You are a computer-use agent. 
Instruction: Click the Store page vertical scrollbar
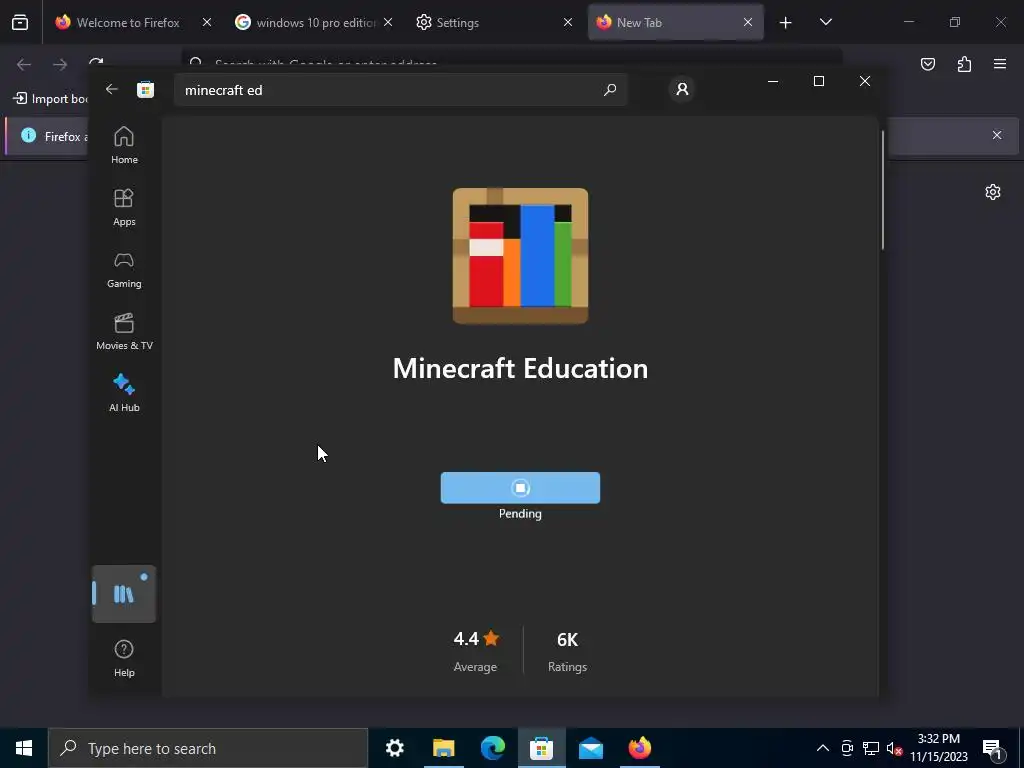883,190
